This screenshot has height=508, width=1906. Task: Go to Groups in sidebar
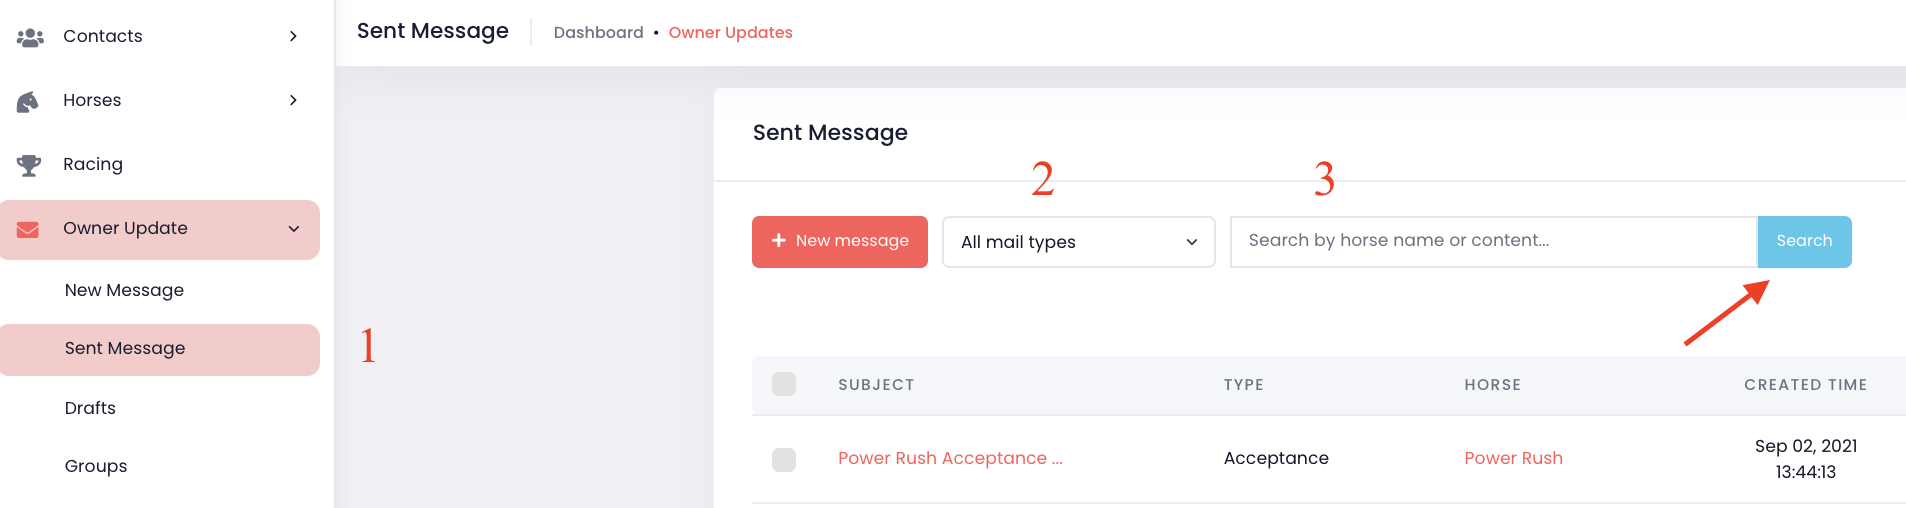coord(96,466)
